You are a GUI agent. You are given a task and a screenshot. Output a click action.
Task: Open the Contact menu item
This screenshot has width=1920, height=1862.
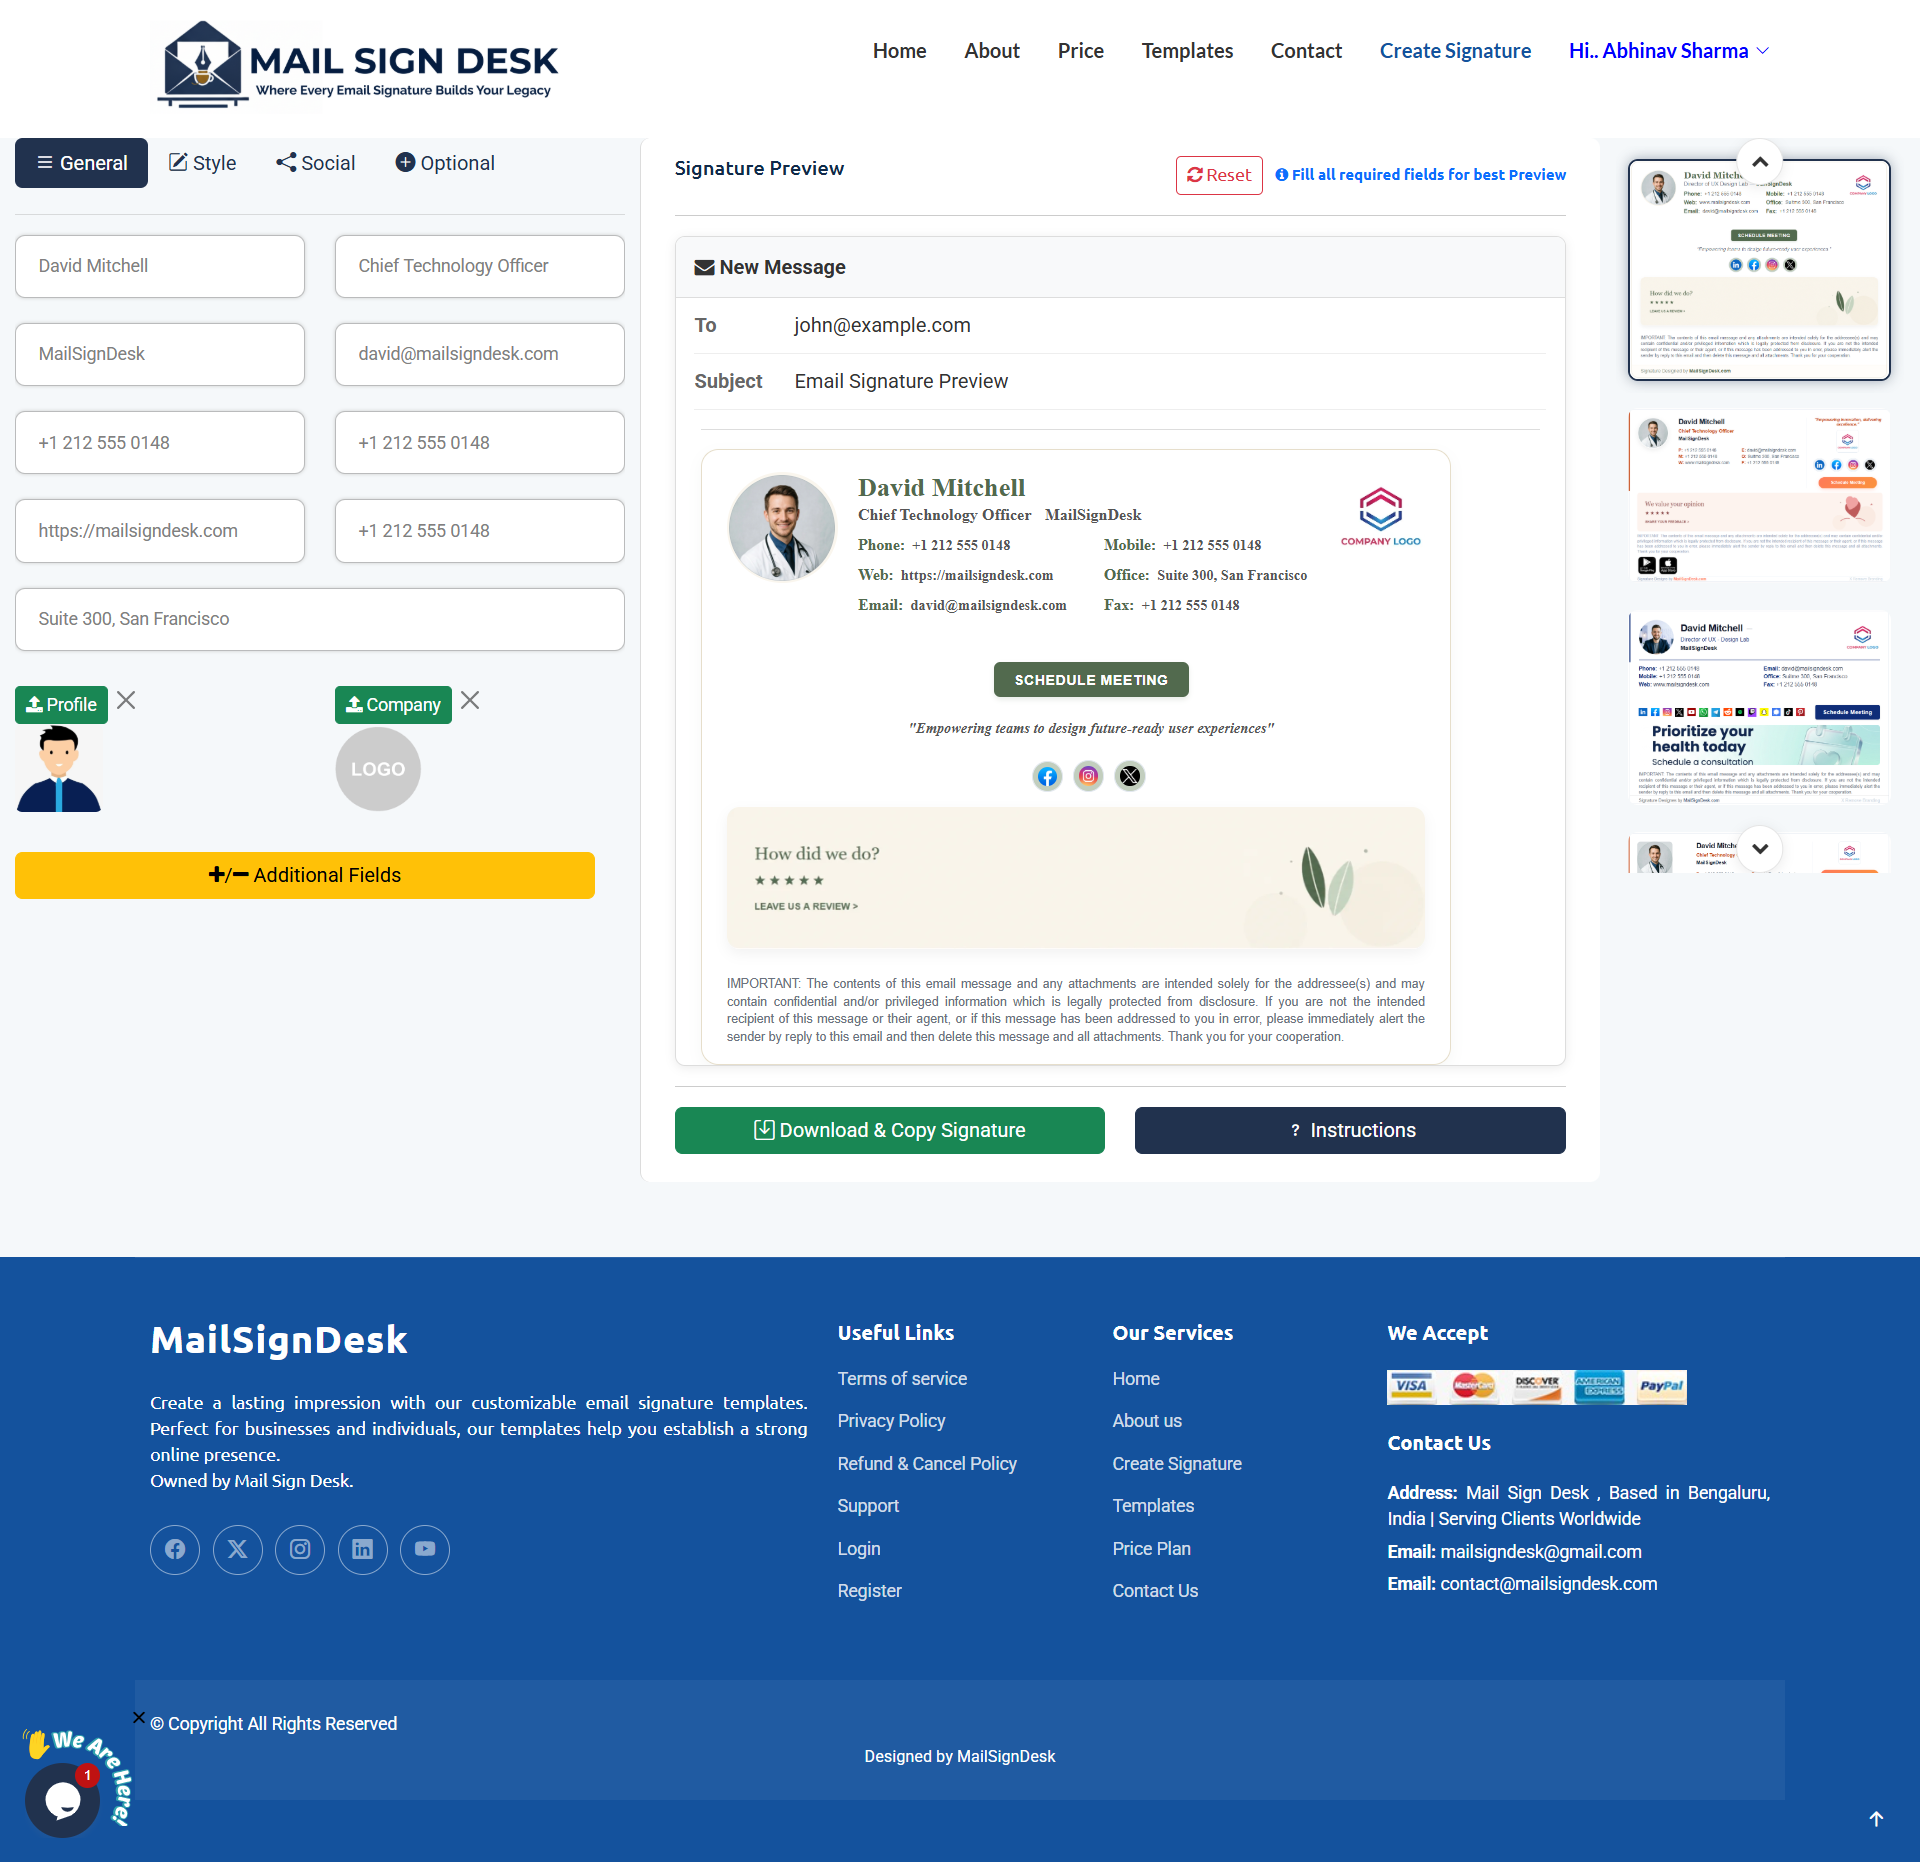(x=1306, y=51)
